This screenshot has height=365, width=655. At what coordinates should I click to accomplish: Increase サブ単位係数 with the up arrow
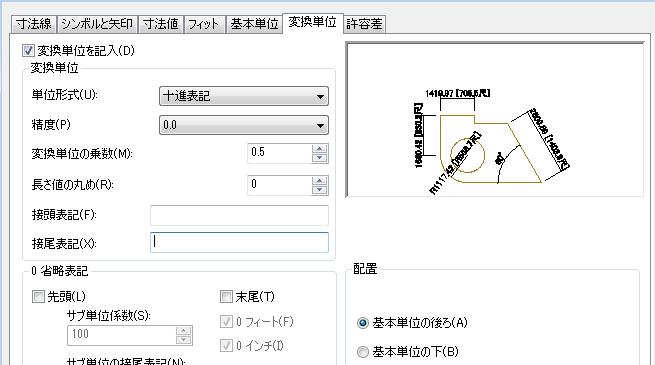coord(183,331)
